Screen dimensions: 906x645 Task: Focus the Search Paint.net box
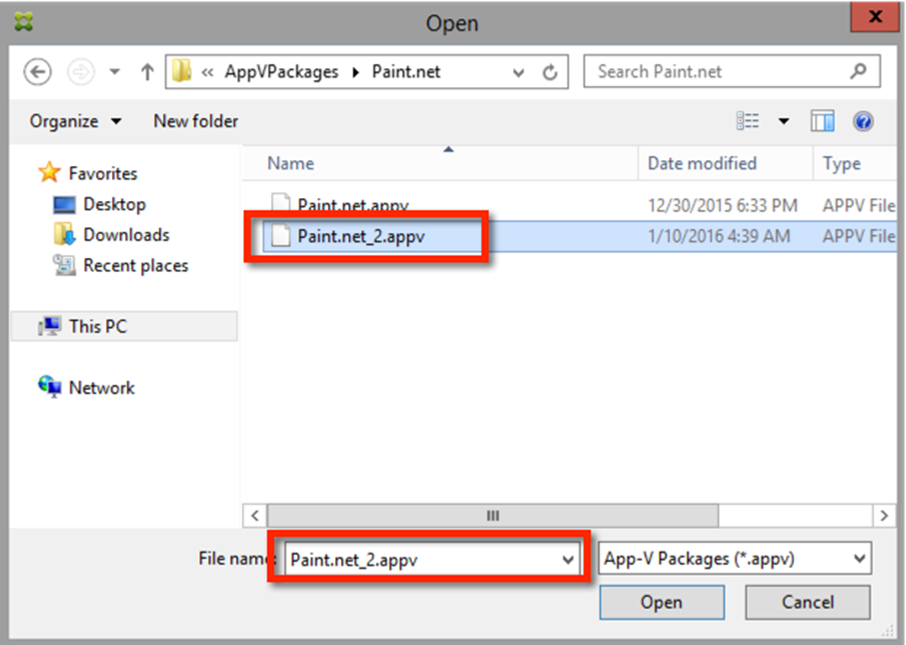(732, 72)
